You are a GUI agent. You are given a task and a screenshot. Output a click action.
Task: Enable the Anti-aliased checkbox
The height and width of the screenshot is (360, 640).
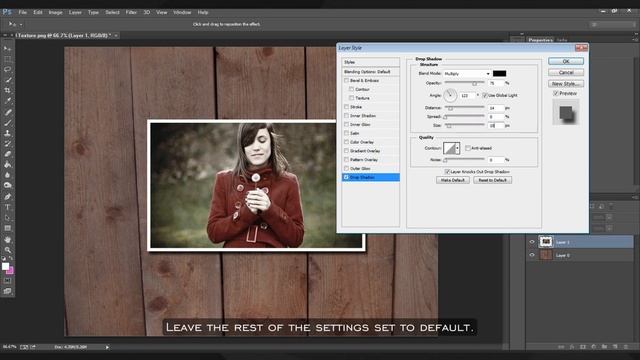pyautogui.click(x=468, y=148)
